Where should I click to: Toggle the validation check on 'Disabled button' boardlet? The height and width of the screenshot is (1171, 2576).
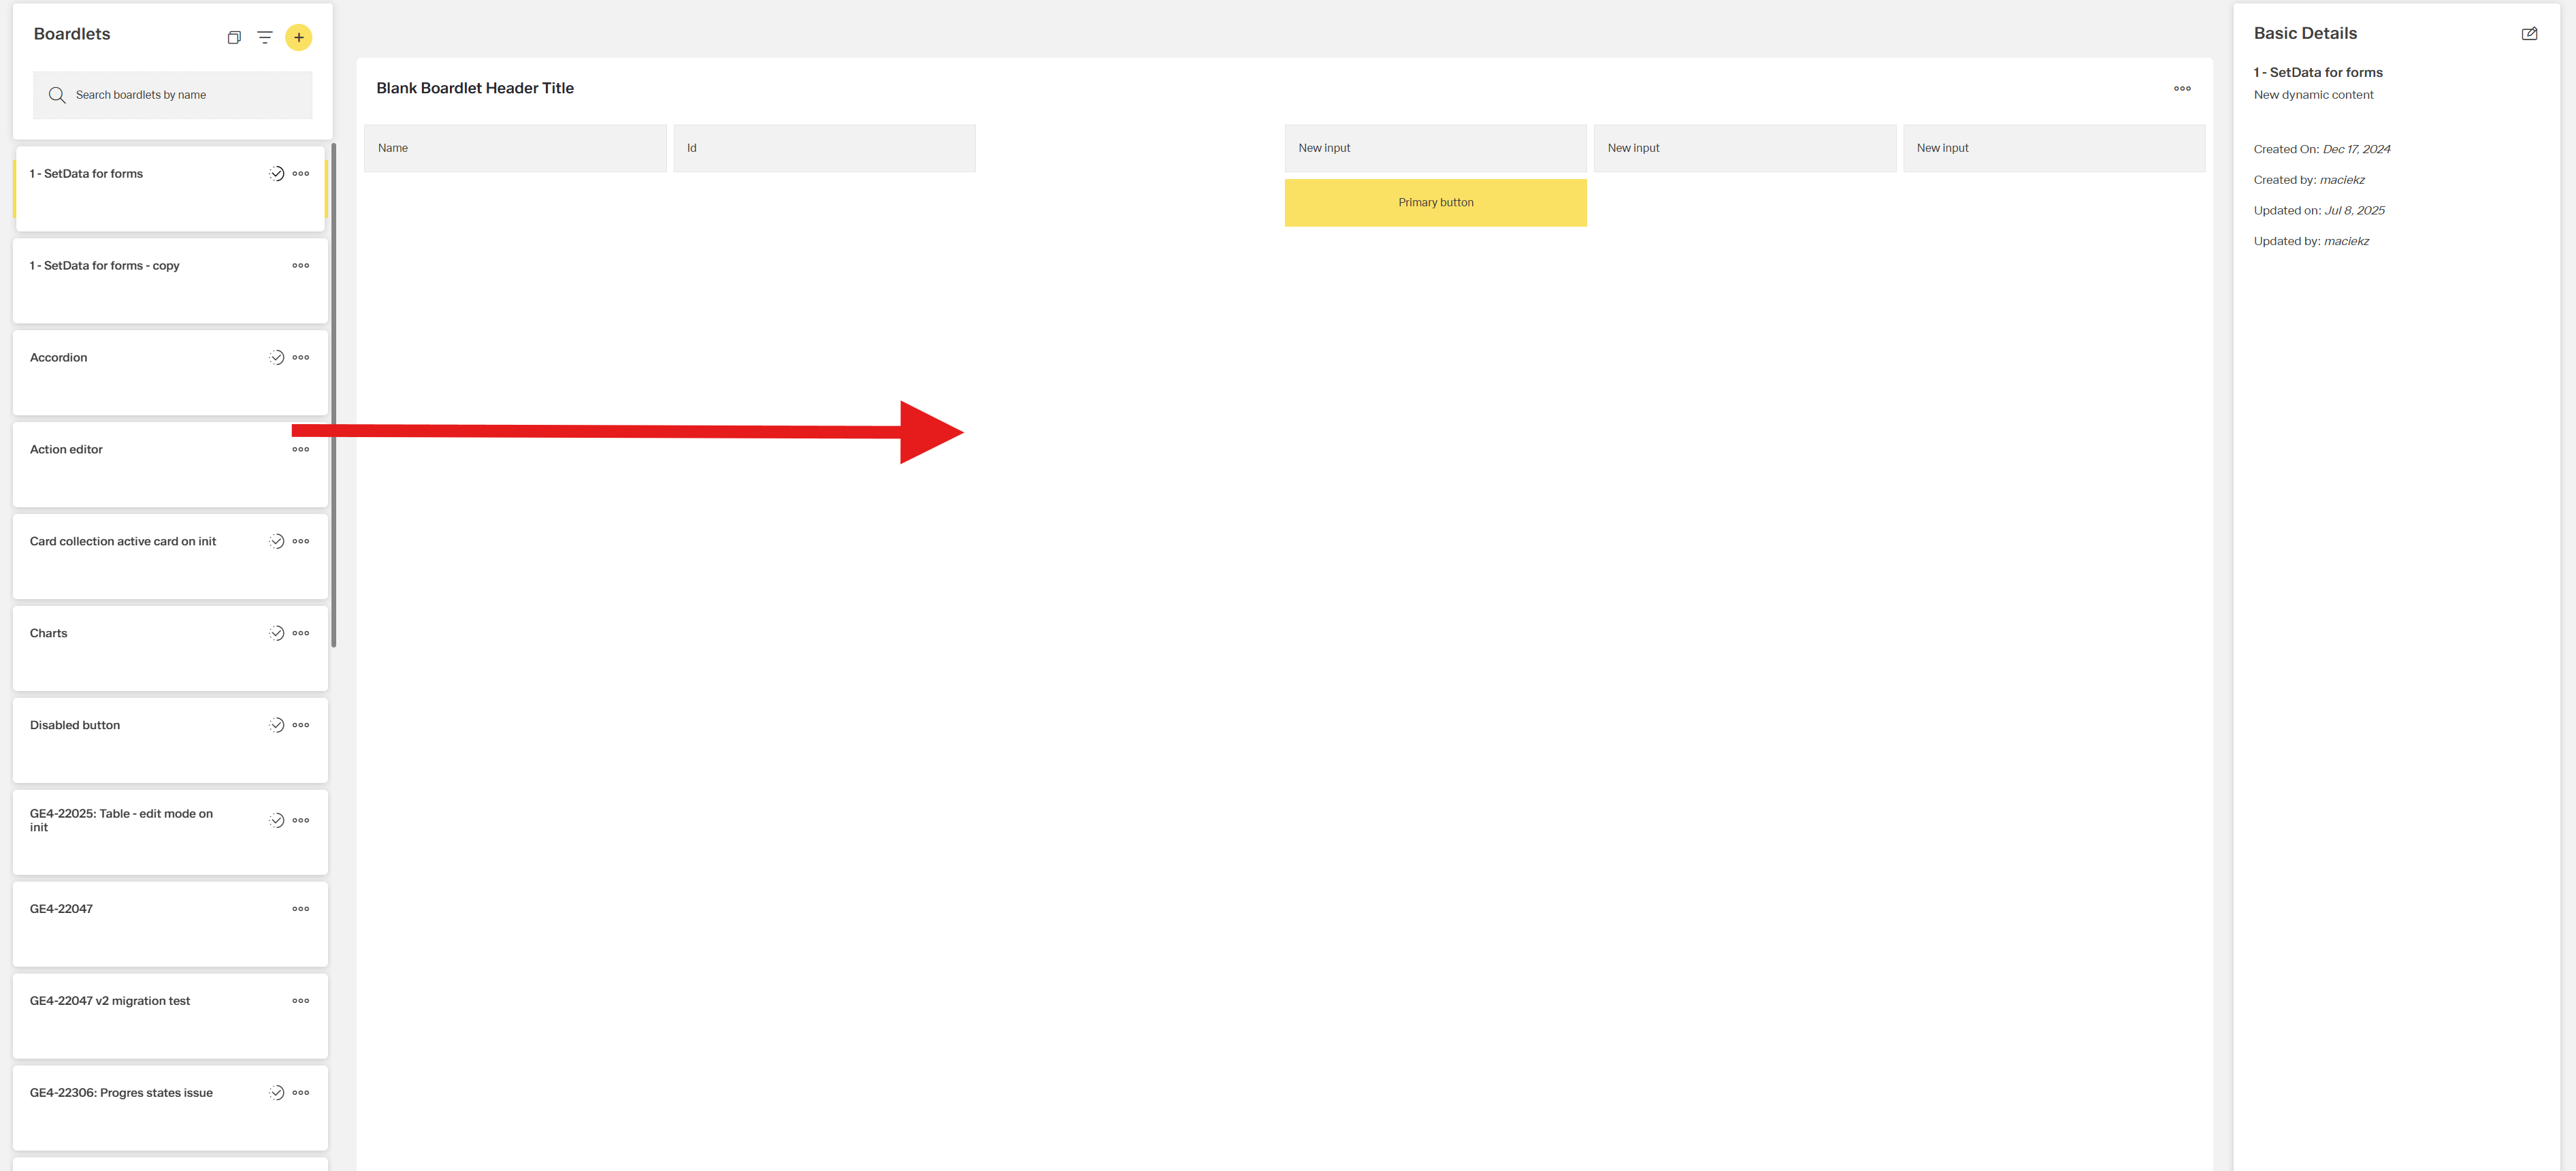pos(276,725)
